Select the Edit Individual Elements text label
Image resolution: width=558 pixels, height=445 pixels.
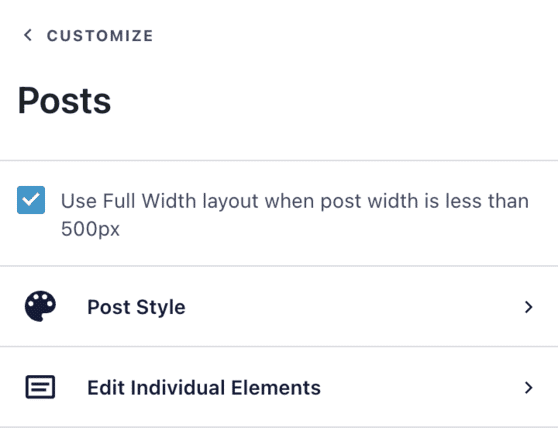[x=204, y=387]
